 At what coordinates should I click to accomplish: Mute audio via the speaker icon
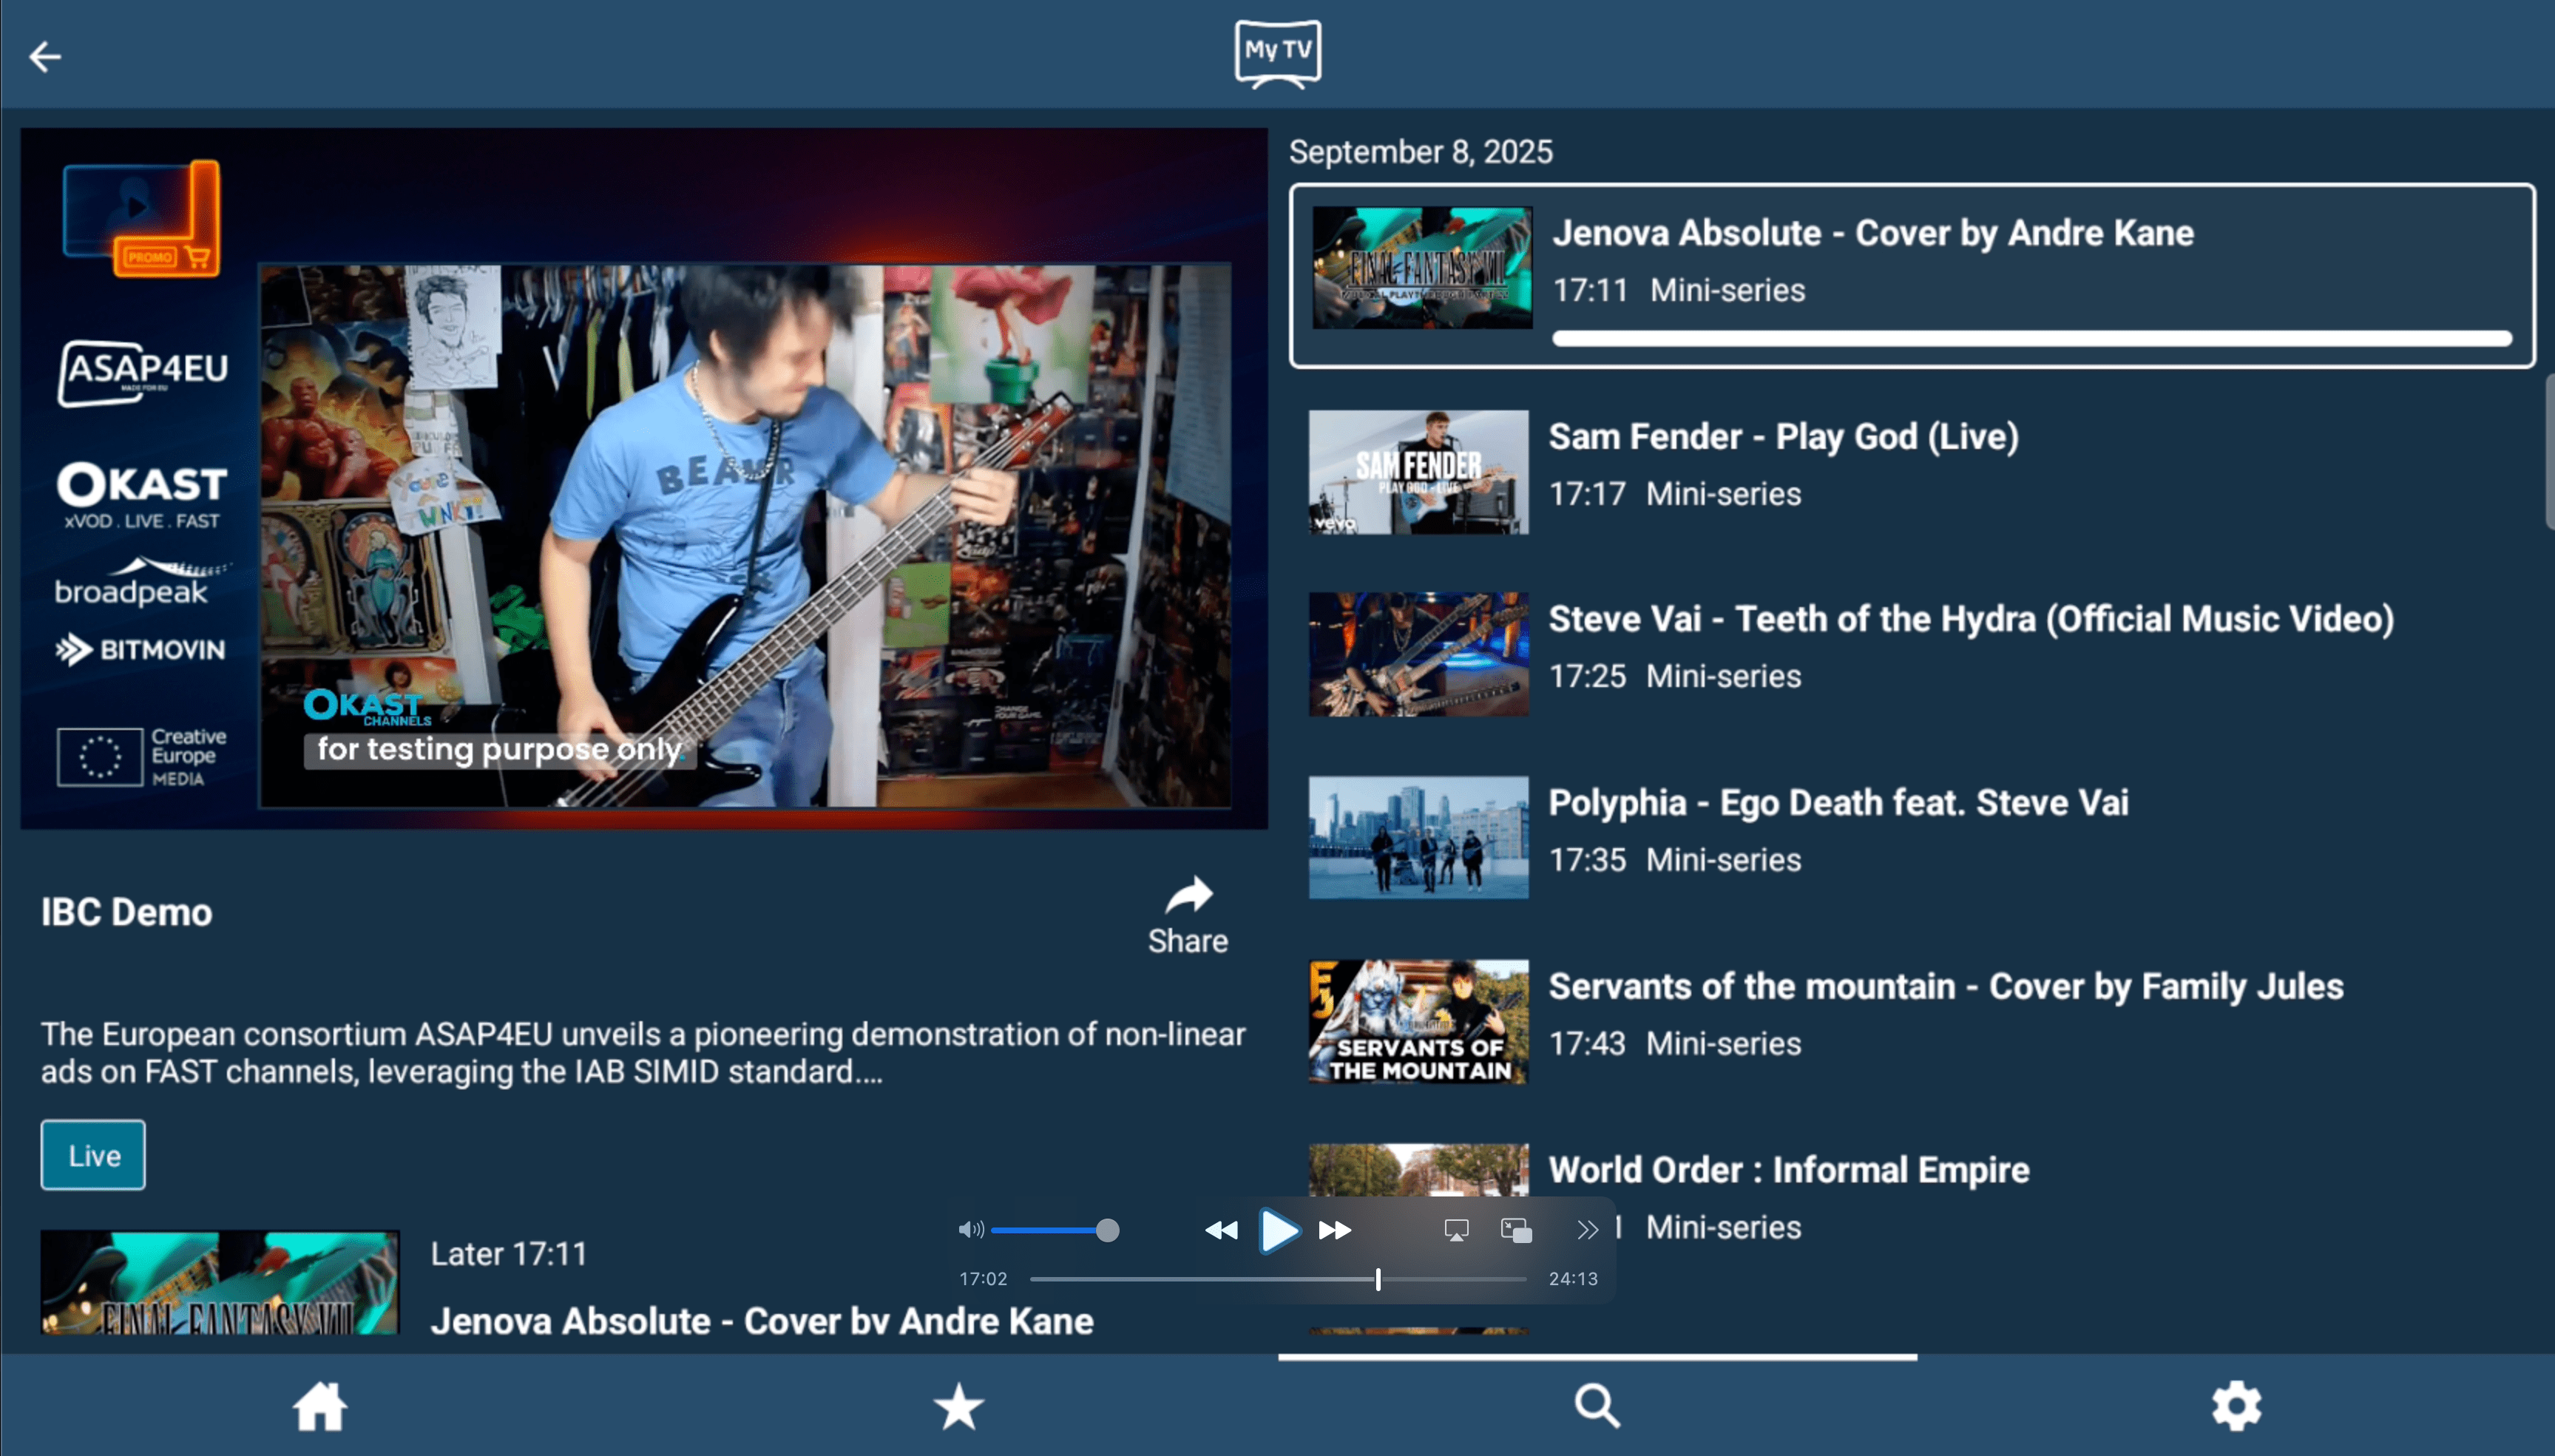pyautogui.click(x=970, y=1230)
